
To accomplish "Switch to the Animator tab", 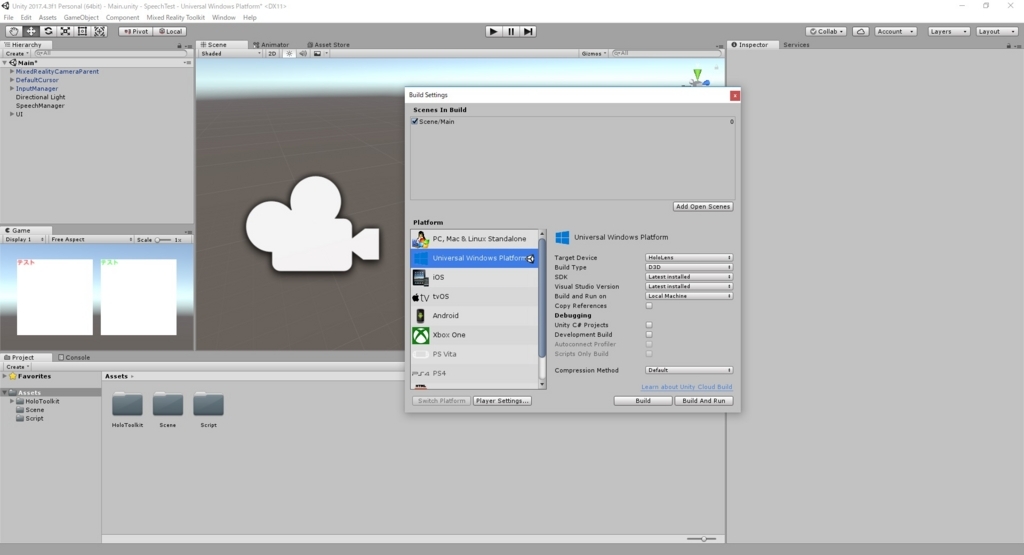I will pos(271,45).
